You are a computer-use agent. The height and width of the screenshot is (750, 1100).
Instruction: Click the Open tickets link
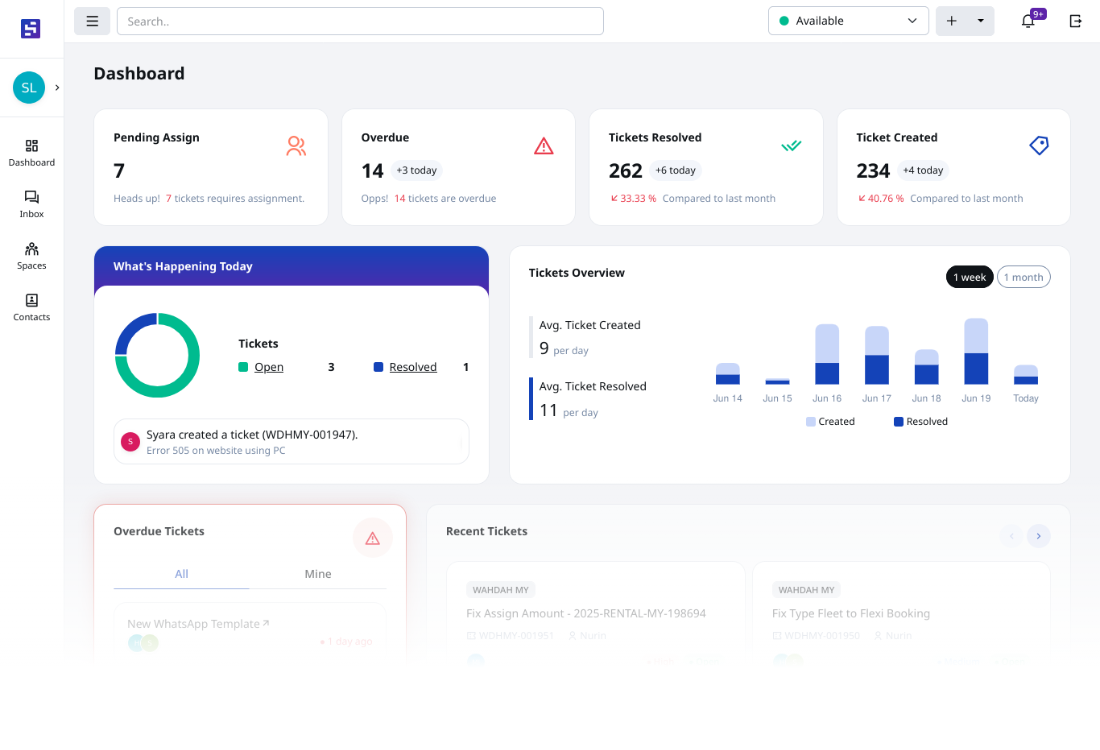[269, 367]
